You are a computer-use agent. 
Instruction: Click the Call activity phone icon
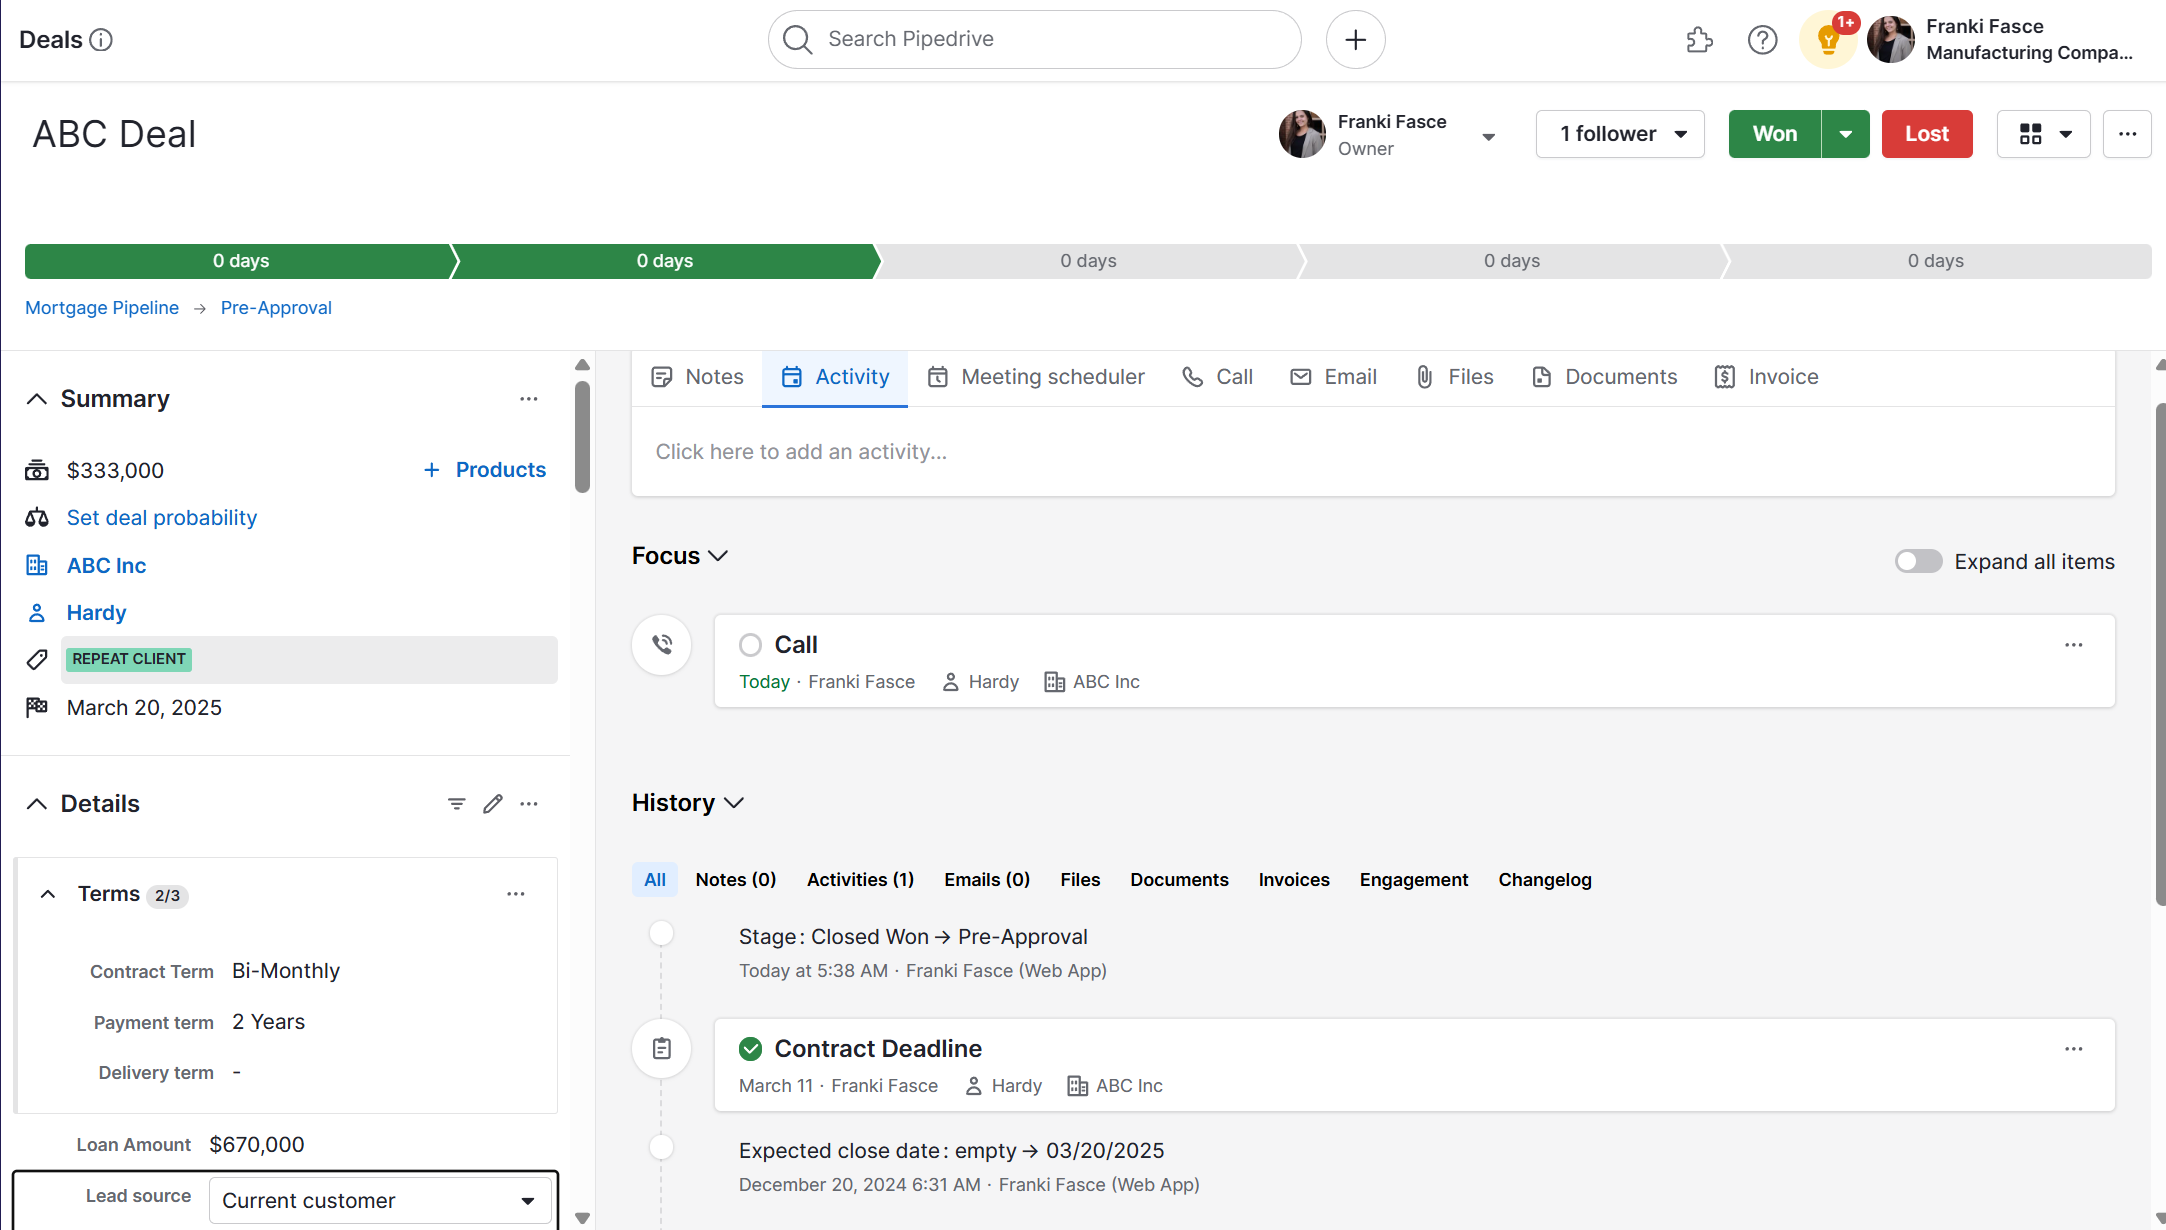click(662, 645)
